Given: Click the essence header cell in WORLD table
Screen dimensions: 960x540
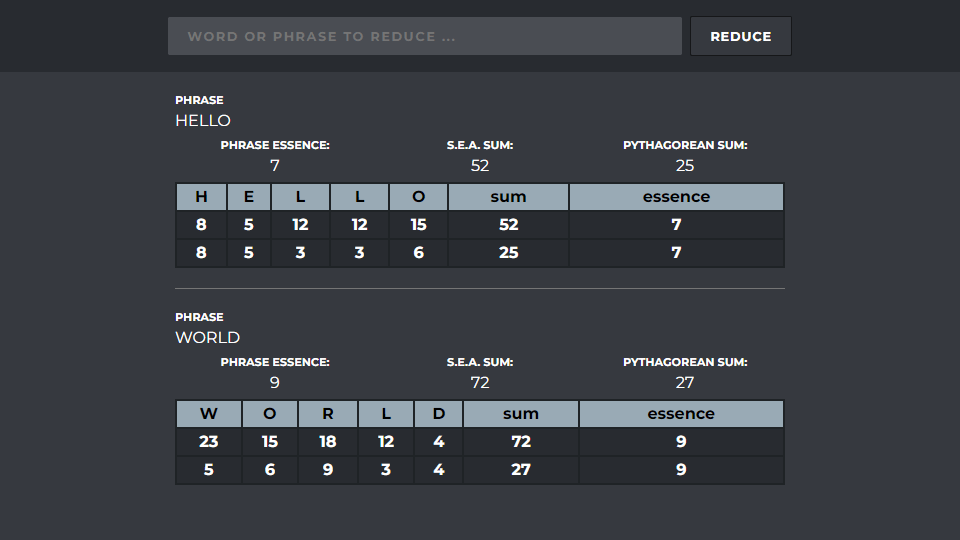Looking at the screenshot, I should click(681, 414).
